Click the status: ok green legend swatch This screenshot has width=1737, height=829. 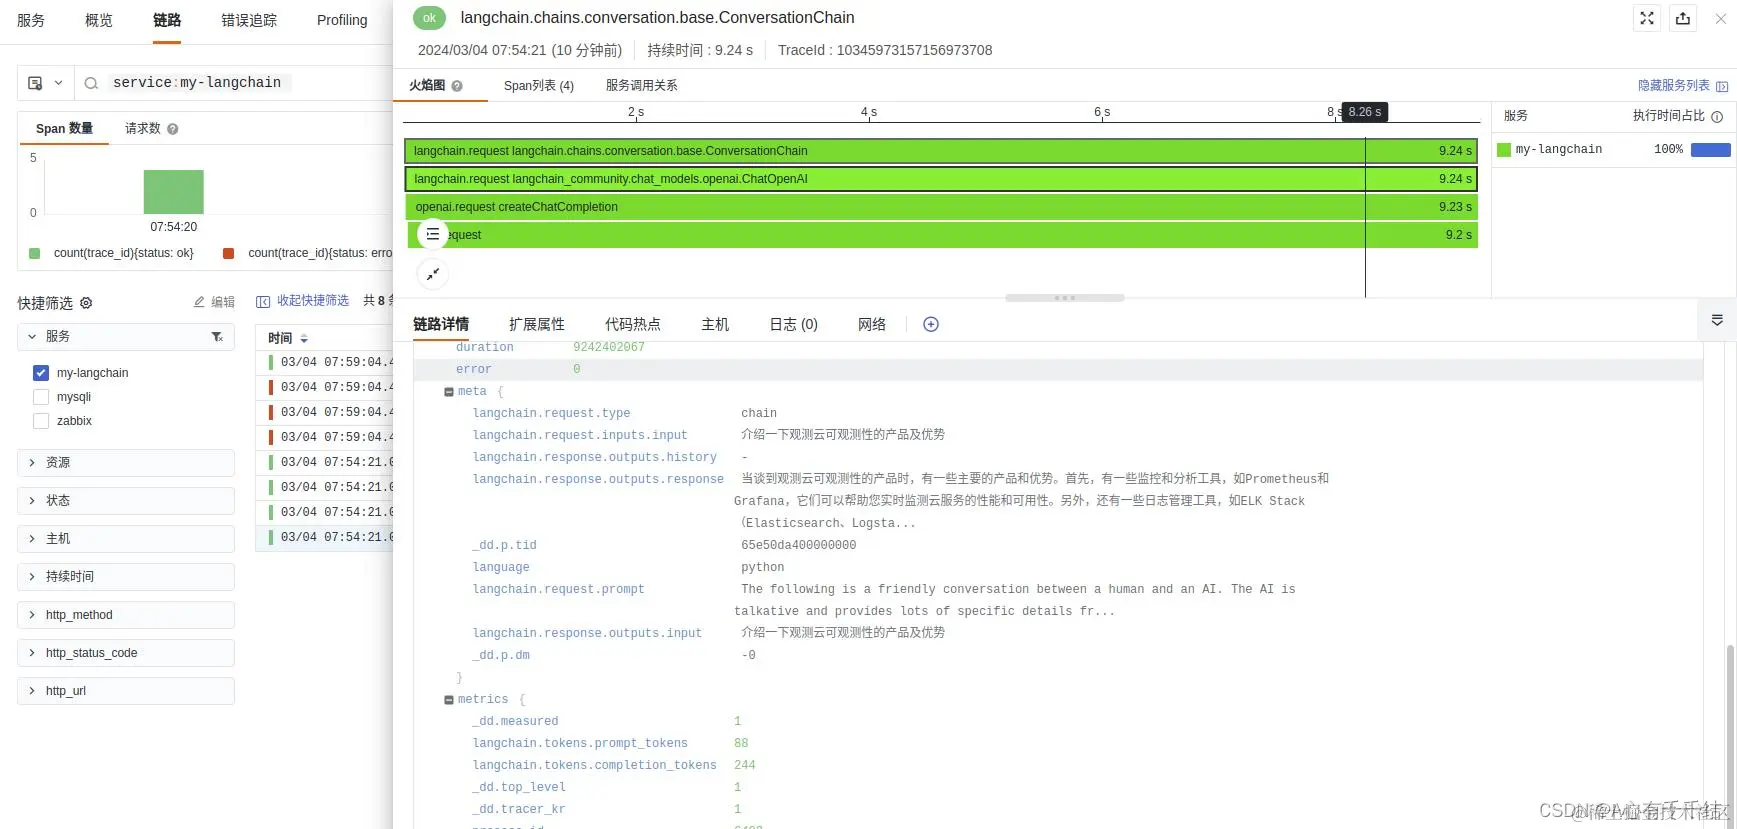pos(35,254)
